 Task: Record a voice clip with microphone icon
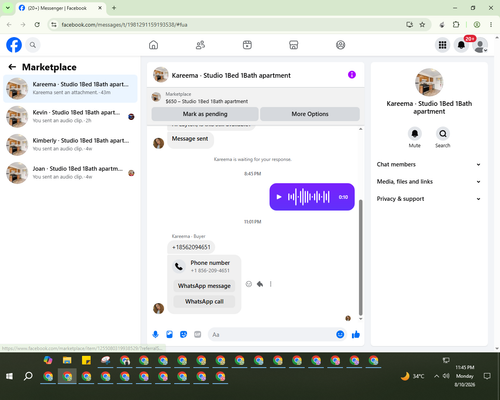click(155, 334)
